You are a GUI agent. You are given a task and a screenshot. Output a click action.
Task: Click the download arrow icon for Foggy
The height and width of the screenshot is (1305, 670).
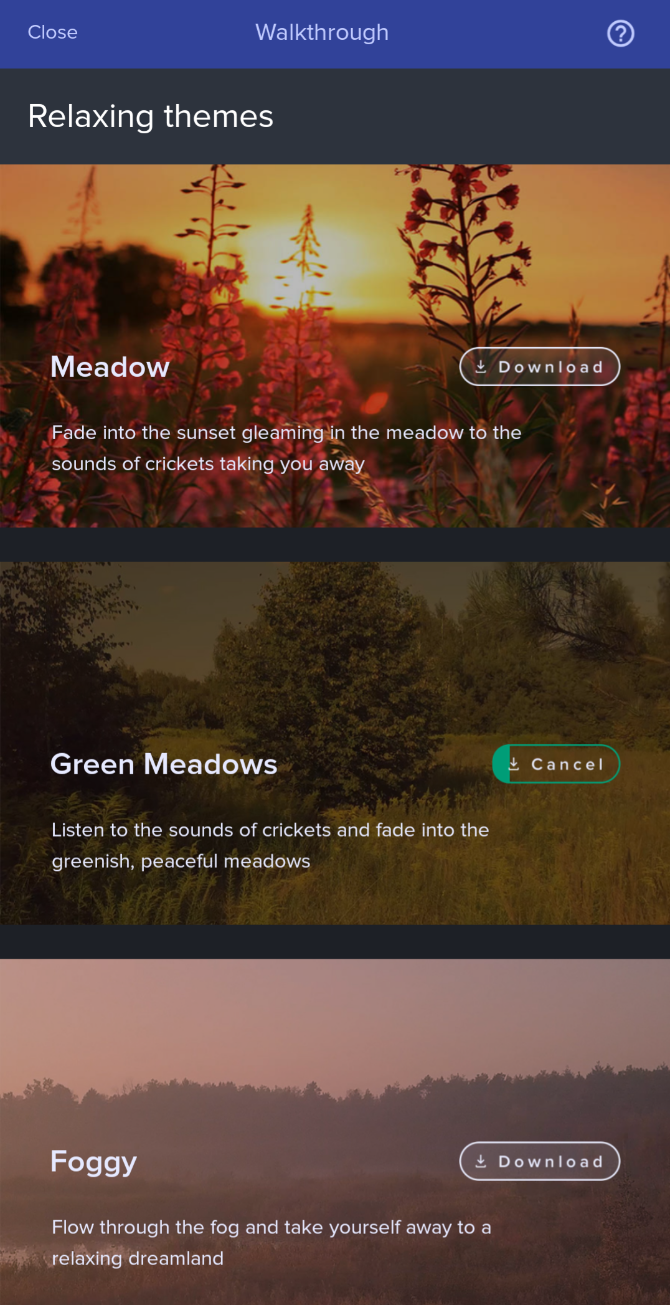click(x=481, y=1162)
